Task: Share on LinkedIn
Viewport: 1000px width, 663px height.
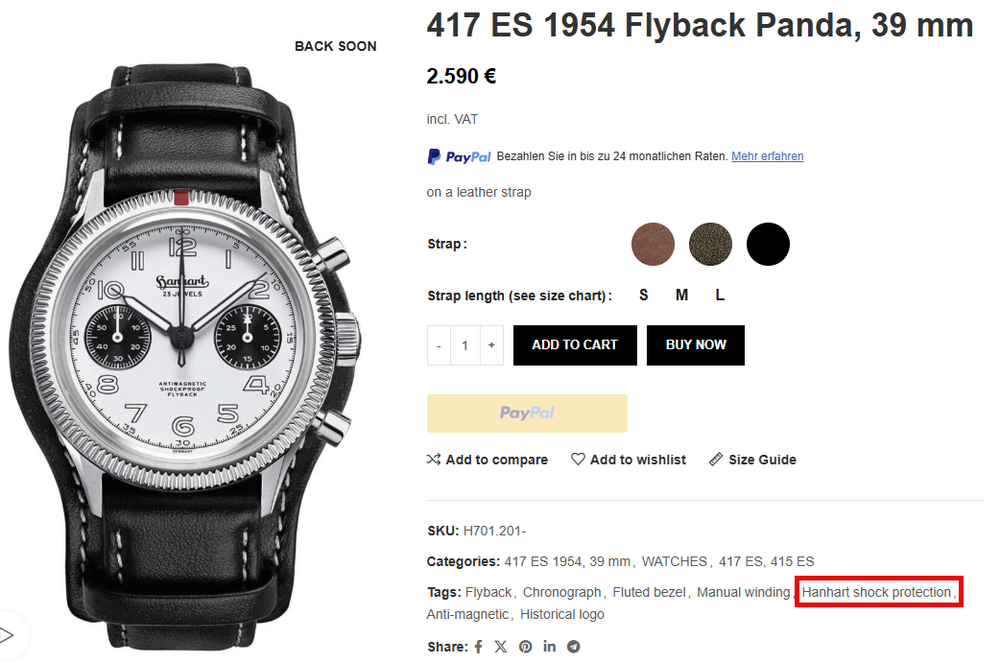Action: point(550,647)
